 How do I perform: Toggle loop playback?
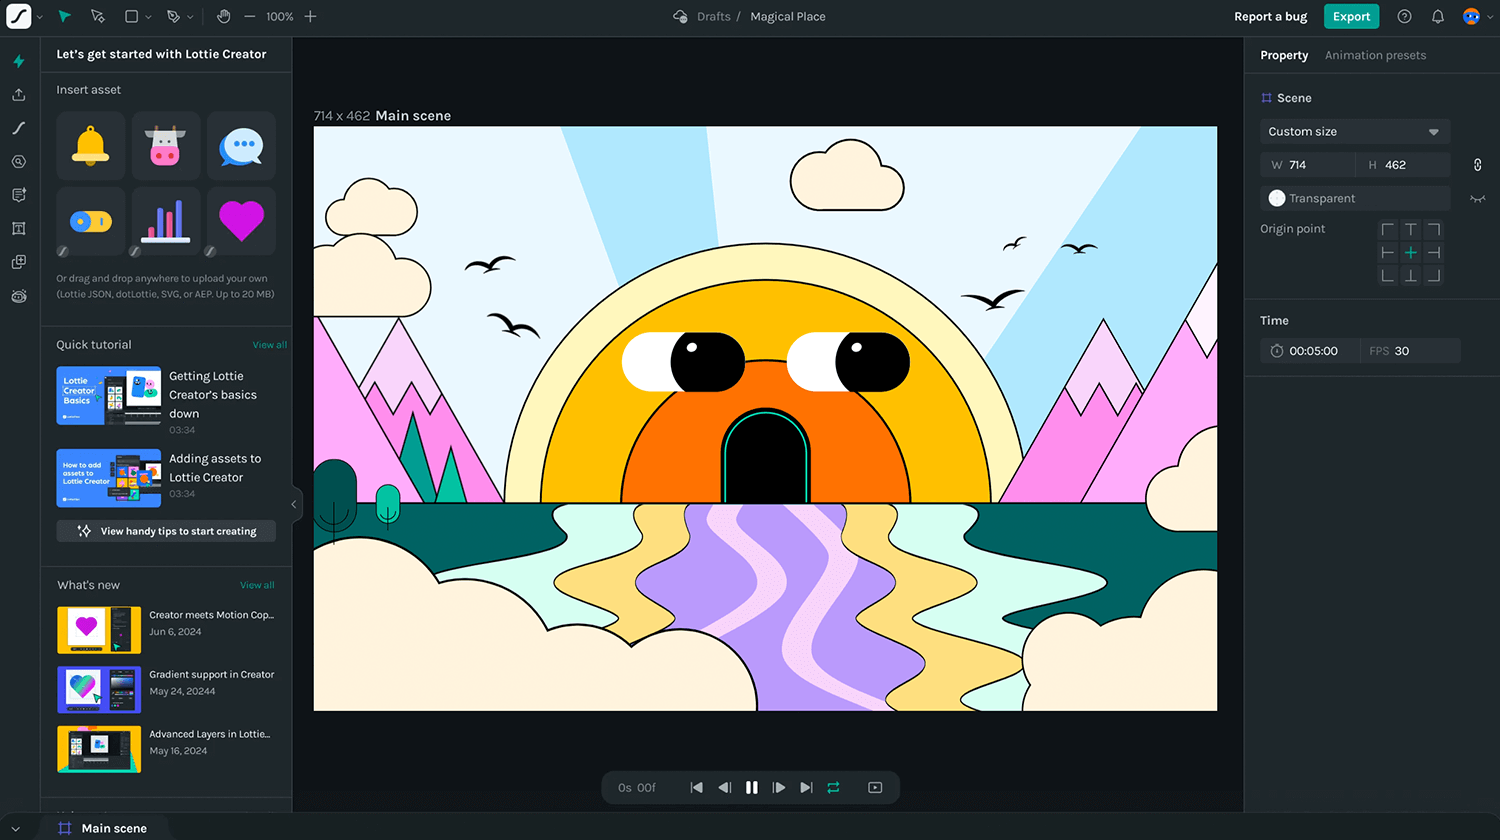(833, 788)
